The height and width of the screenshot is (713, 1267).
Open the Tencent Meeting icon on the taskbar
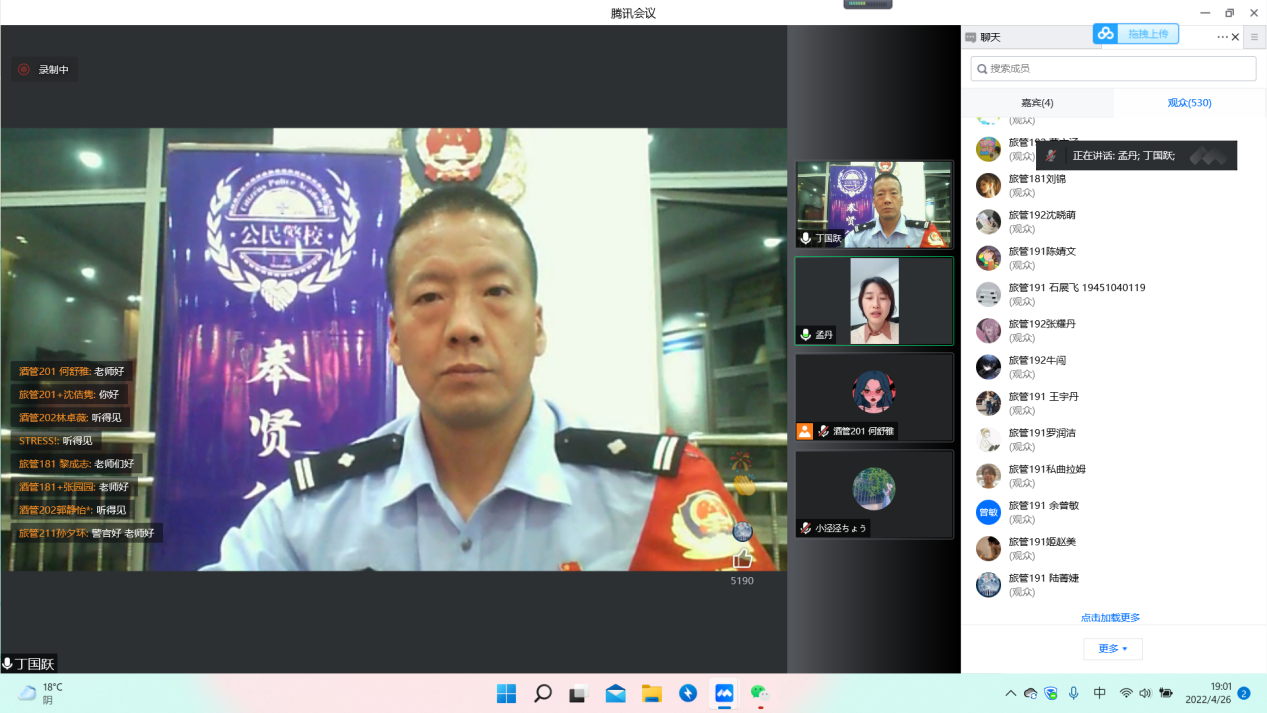(x=723, y=691)
